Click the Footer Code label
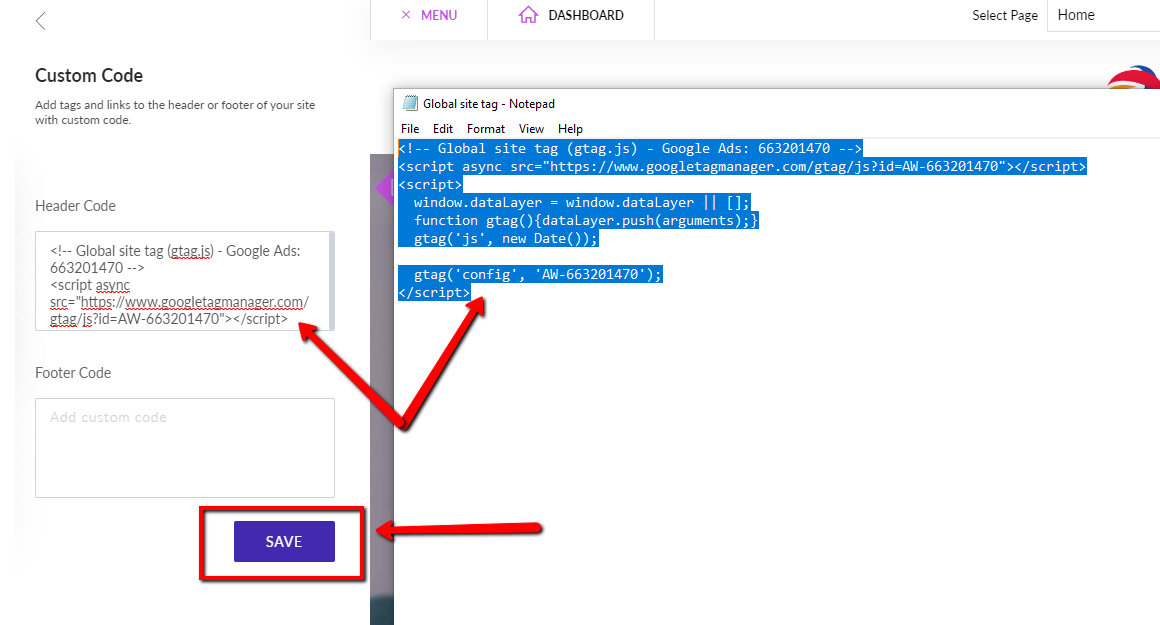The width and height of the screenshot is (1160, 625). click(x=73, y=373)
